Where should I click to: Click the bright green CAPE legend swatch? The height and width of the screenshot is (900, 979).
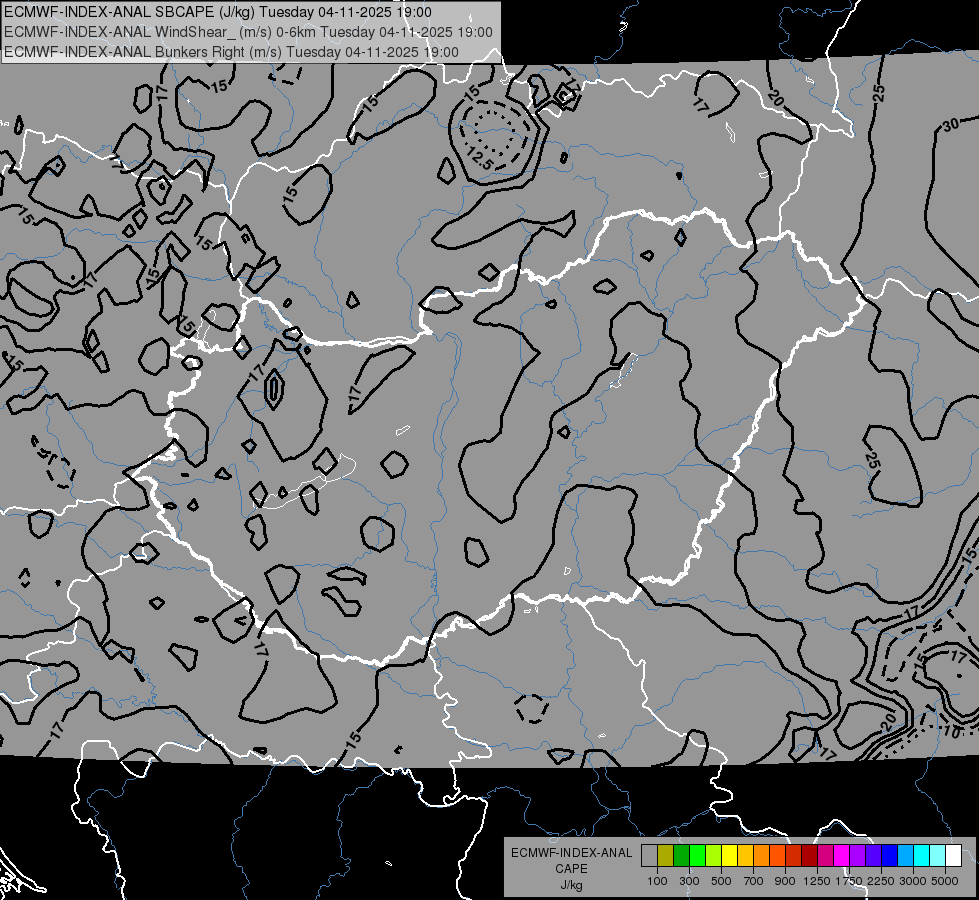[x=697, y=856]
